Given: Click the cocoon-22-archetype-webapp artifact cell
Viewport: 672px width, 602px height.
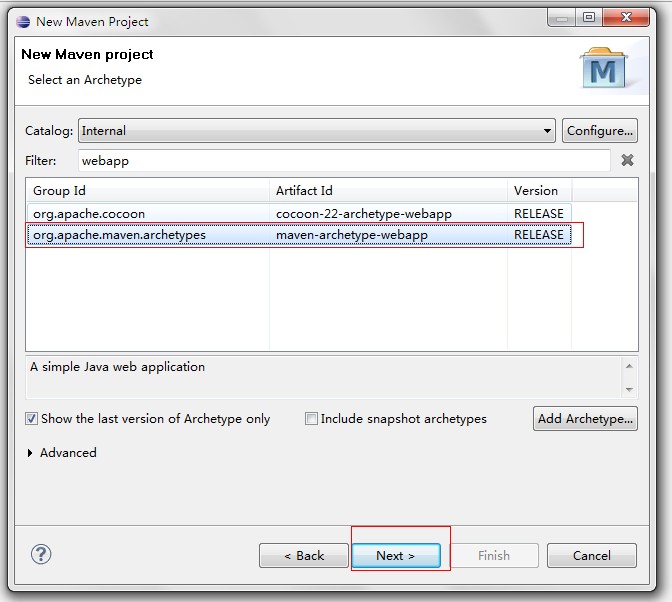Looking at the screenshot, I should [x=364, y=213].
